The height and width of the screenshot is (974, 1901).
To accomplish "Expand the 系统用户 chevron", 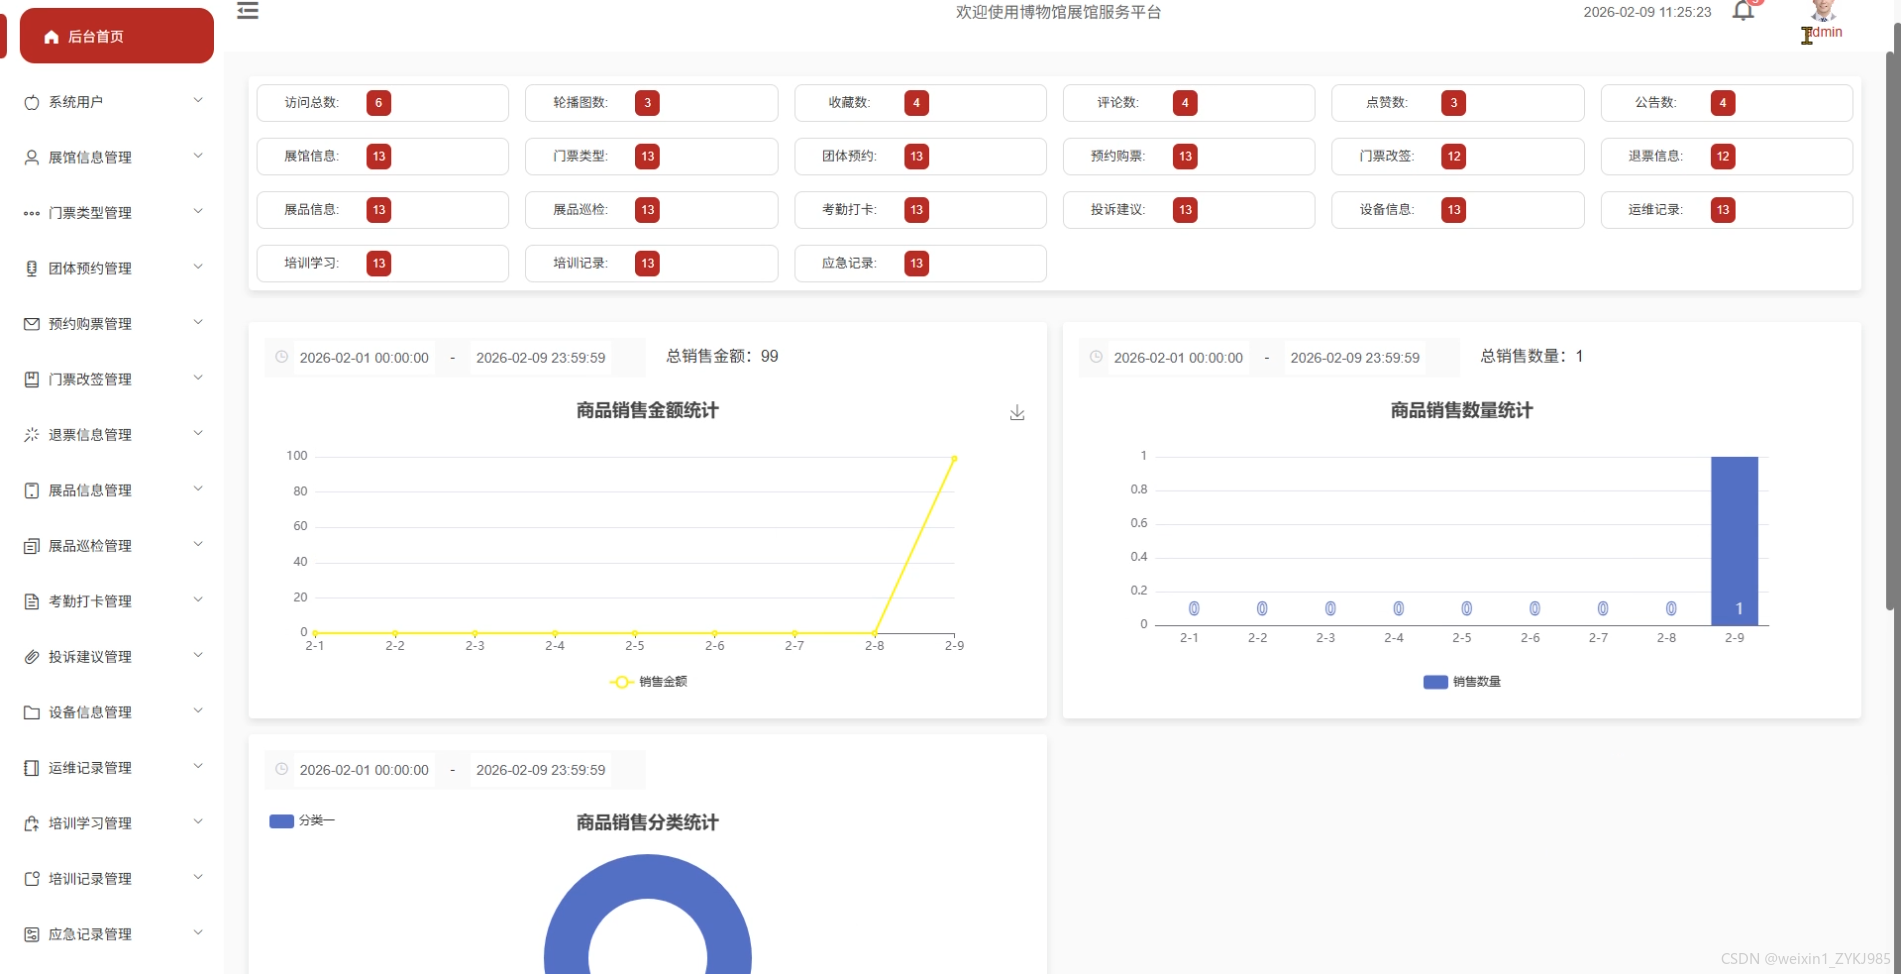I will click(x=198, y=100).
